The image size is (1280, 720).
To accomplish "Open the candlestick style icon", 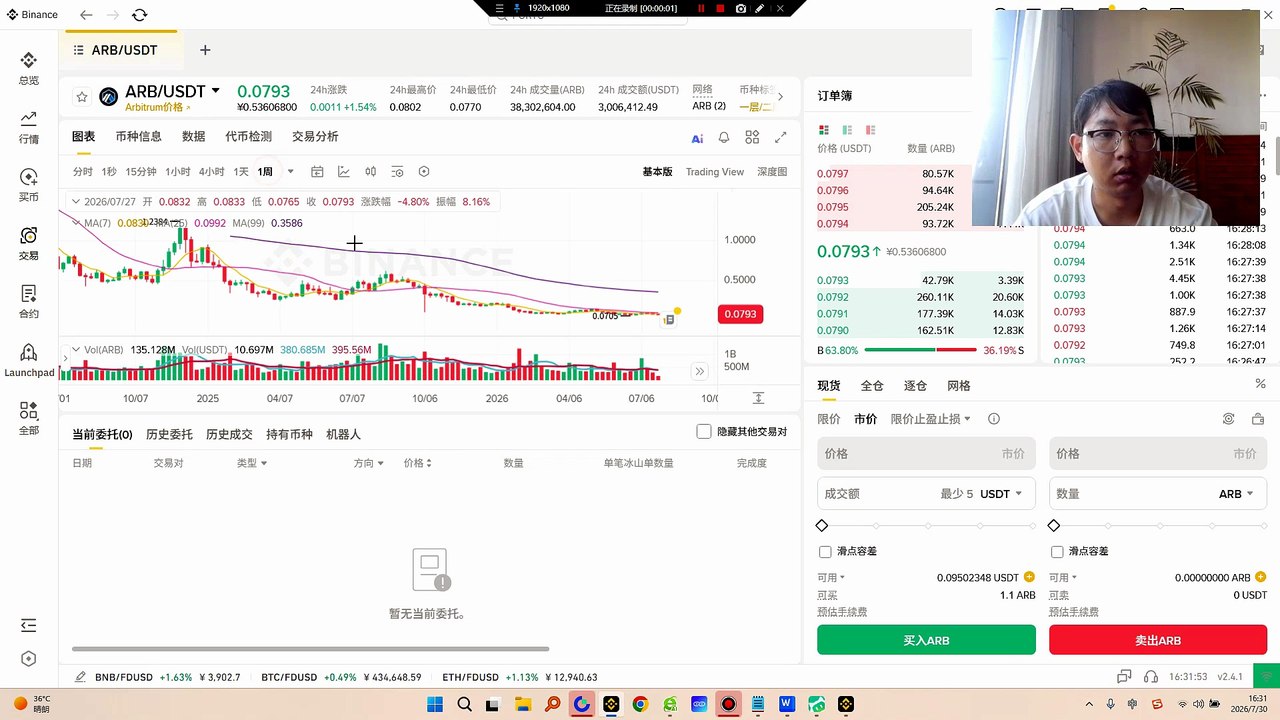I will (x=370, y=172).
